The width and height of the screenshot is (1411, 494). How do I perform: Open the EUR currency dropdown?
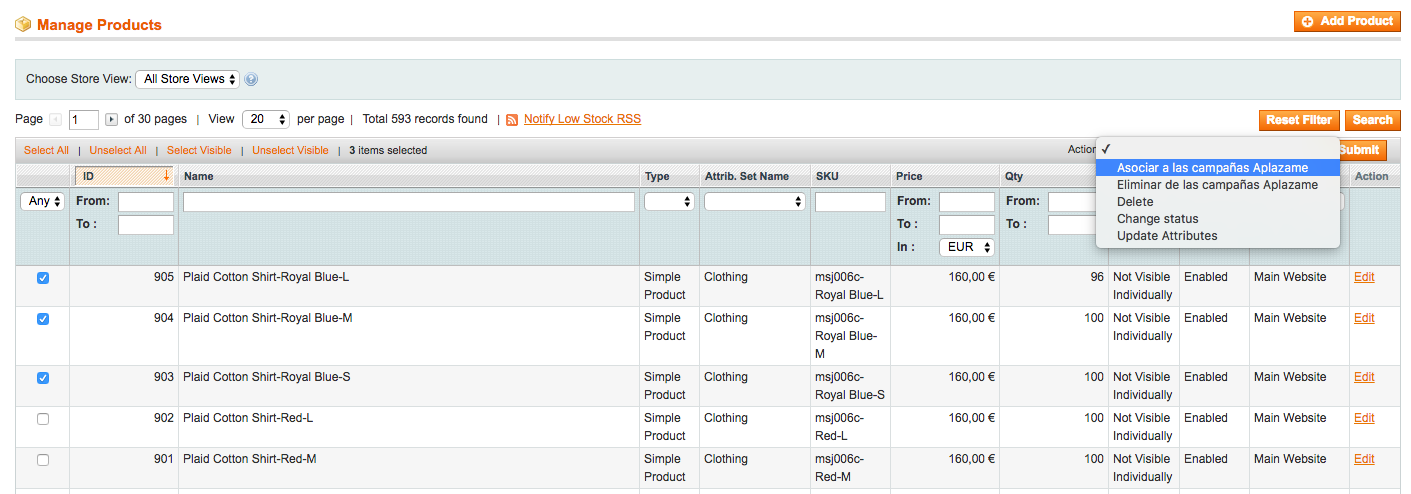(x=966, y=247)
